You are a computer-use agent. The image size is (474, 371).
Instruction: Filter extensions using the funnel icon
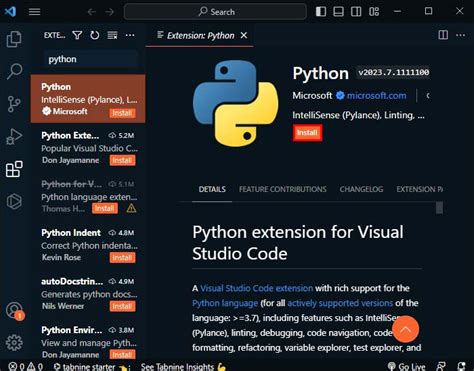pyautogui.click(x=77, y=35)
